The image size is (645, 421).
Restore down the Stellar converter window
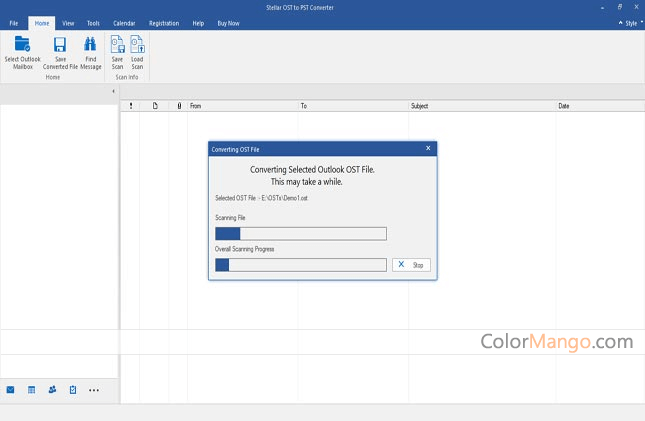[619, 7]
